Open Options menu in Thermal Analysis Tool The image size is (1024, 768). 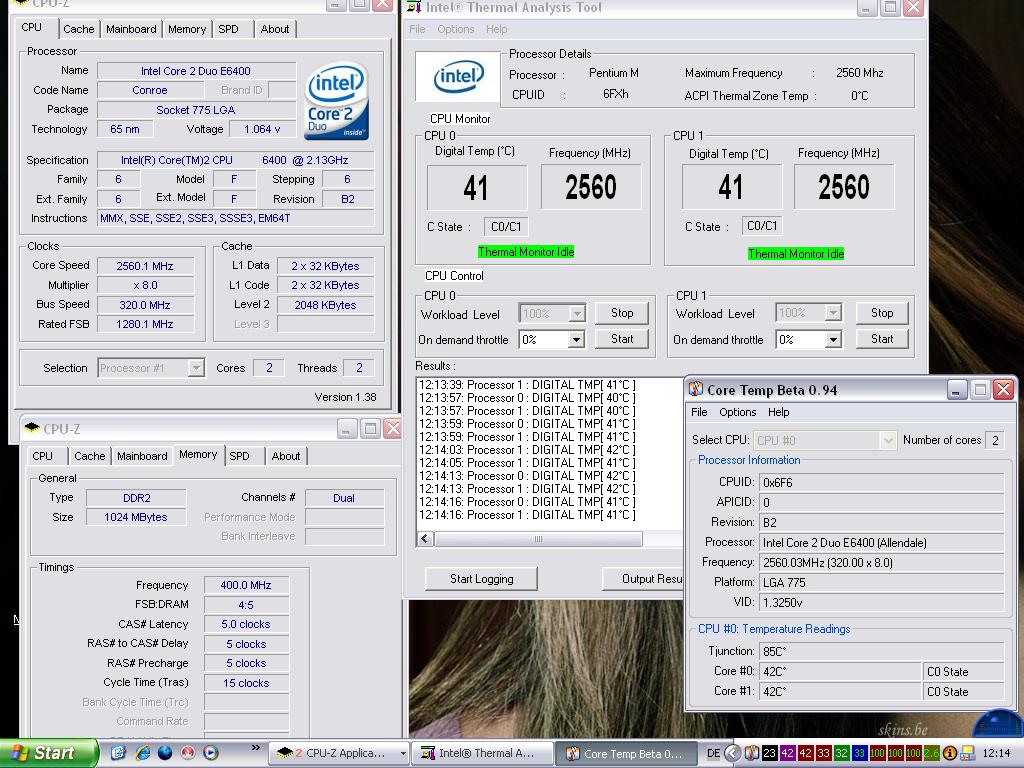tap(456, 29)
